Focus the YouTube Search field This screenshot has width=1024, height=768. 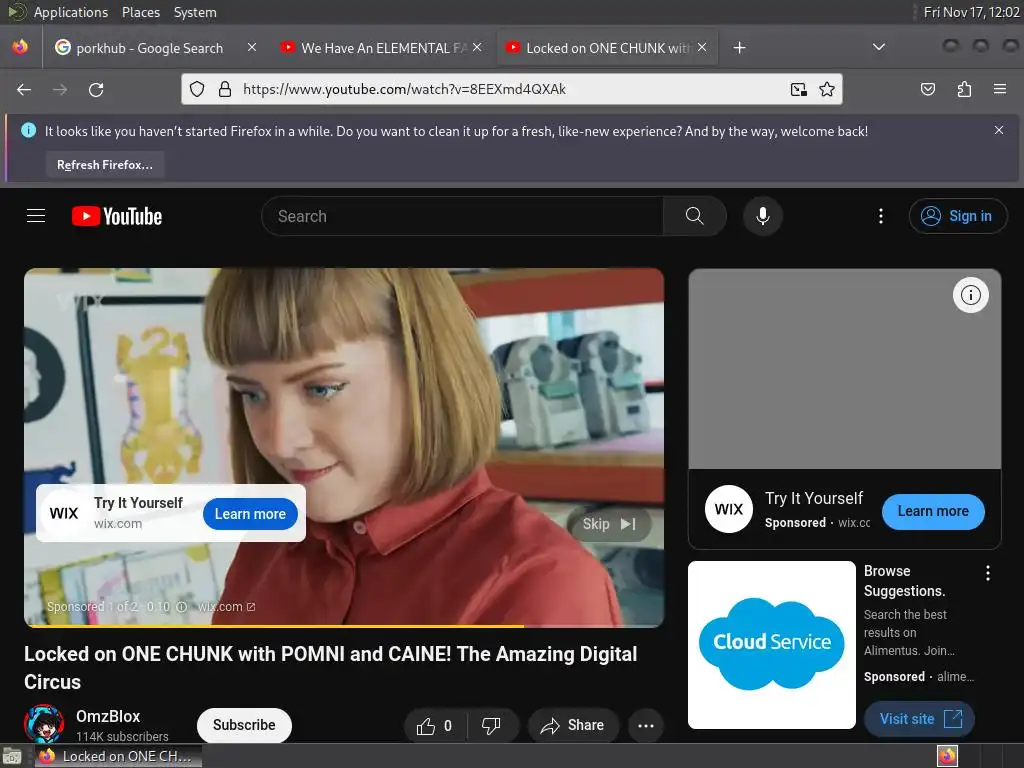point(462,216)
